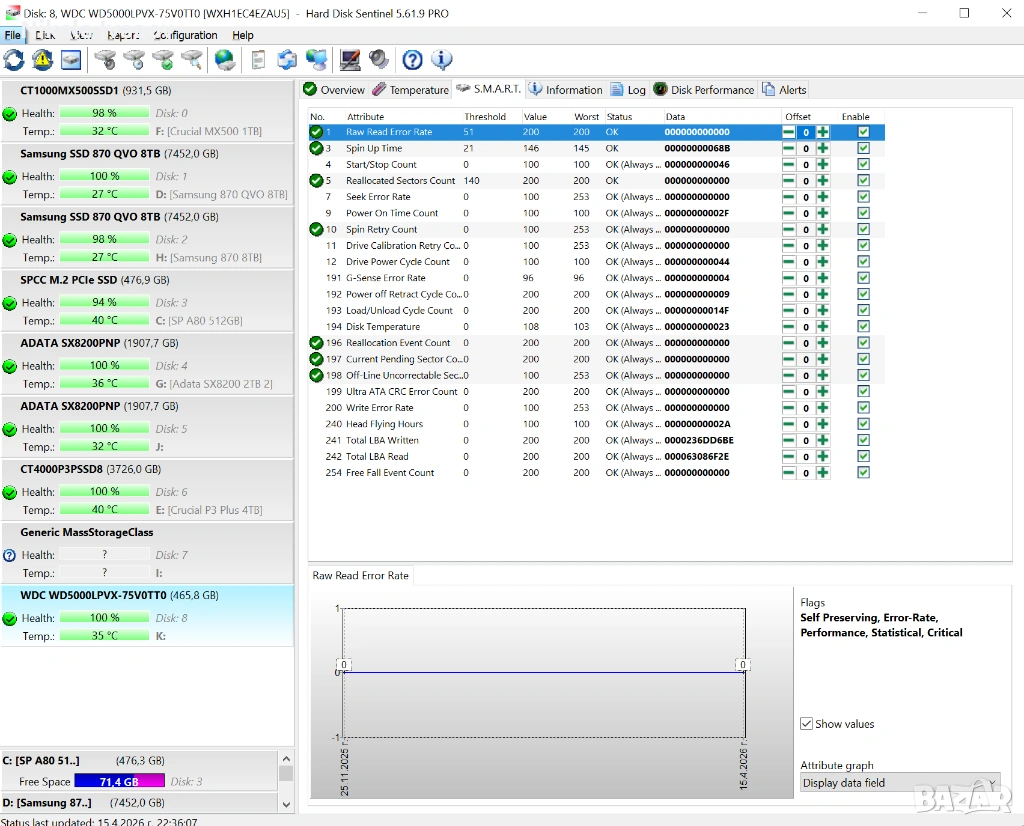Increase offset with plus for Spin Up Time

click(x=823, y=148)
